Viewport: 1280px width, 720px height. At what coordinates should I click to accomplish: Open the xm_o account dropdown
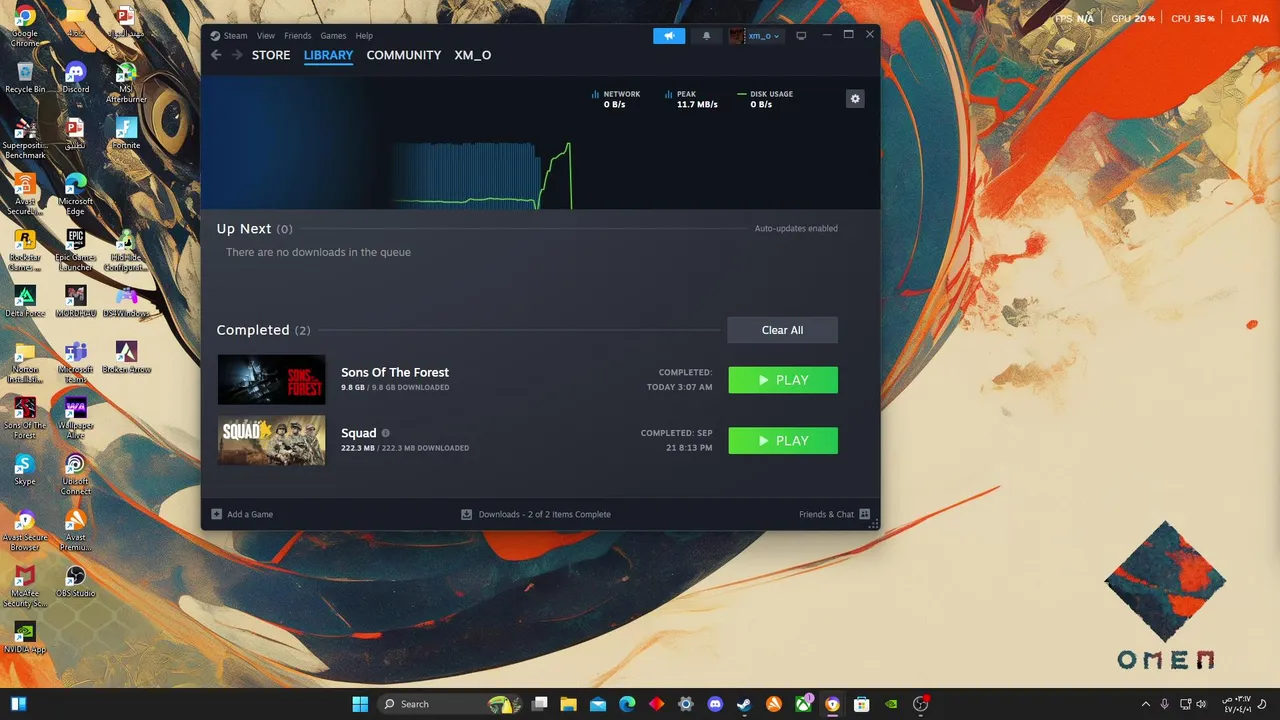[x=755, y=36]
